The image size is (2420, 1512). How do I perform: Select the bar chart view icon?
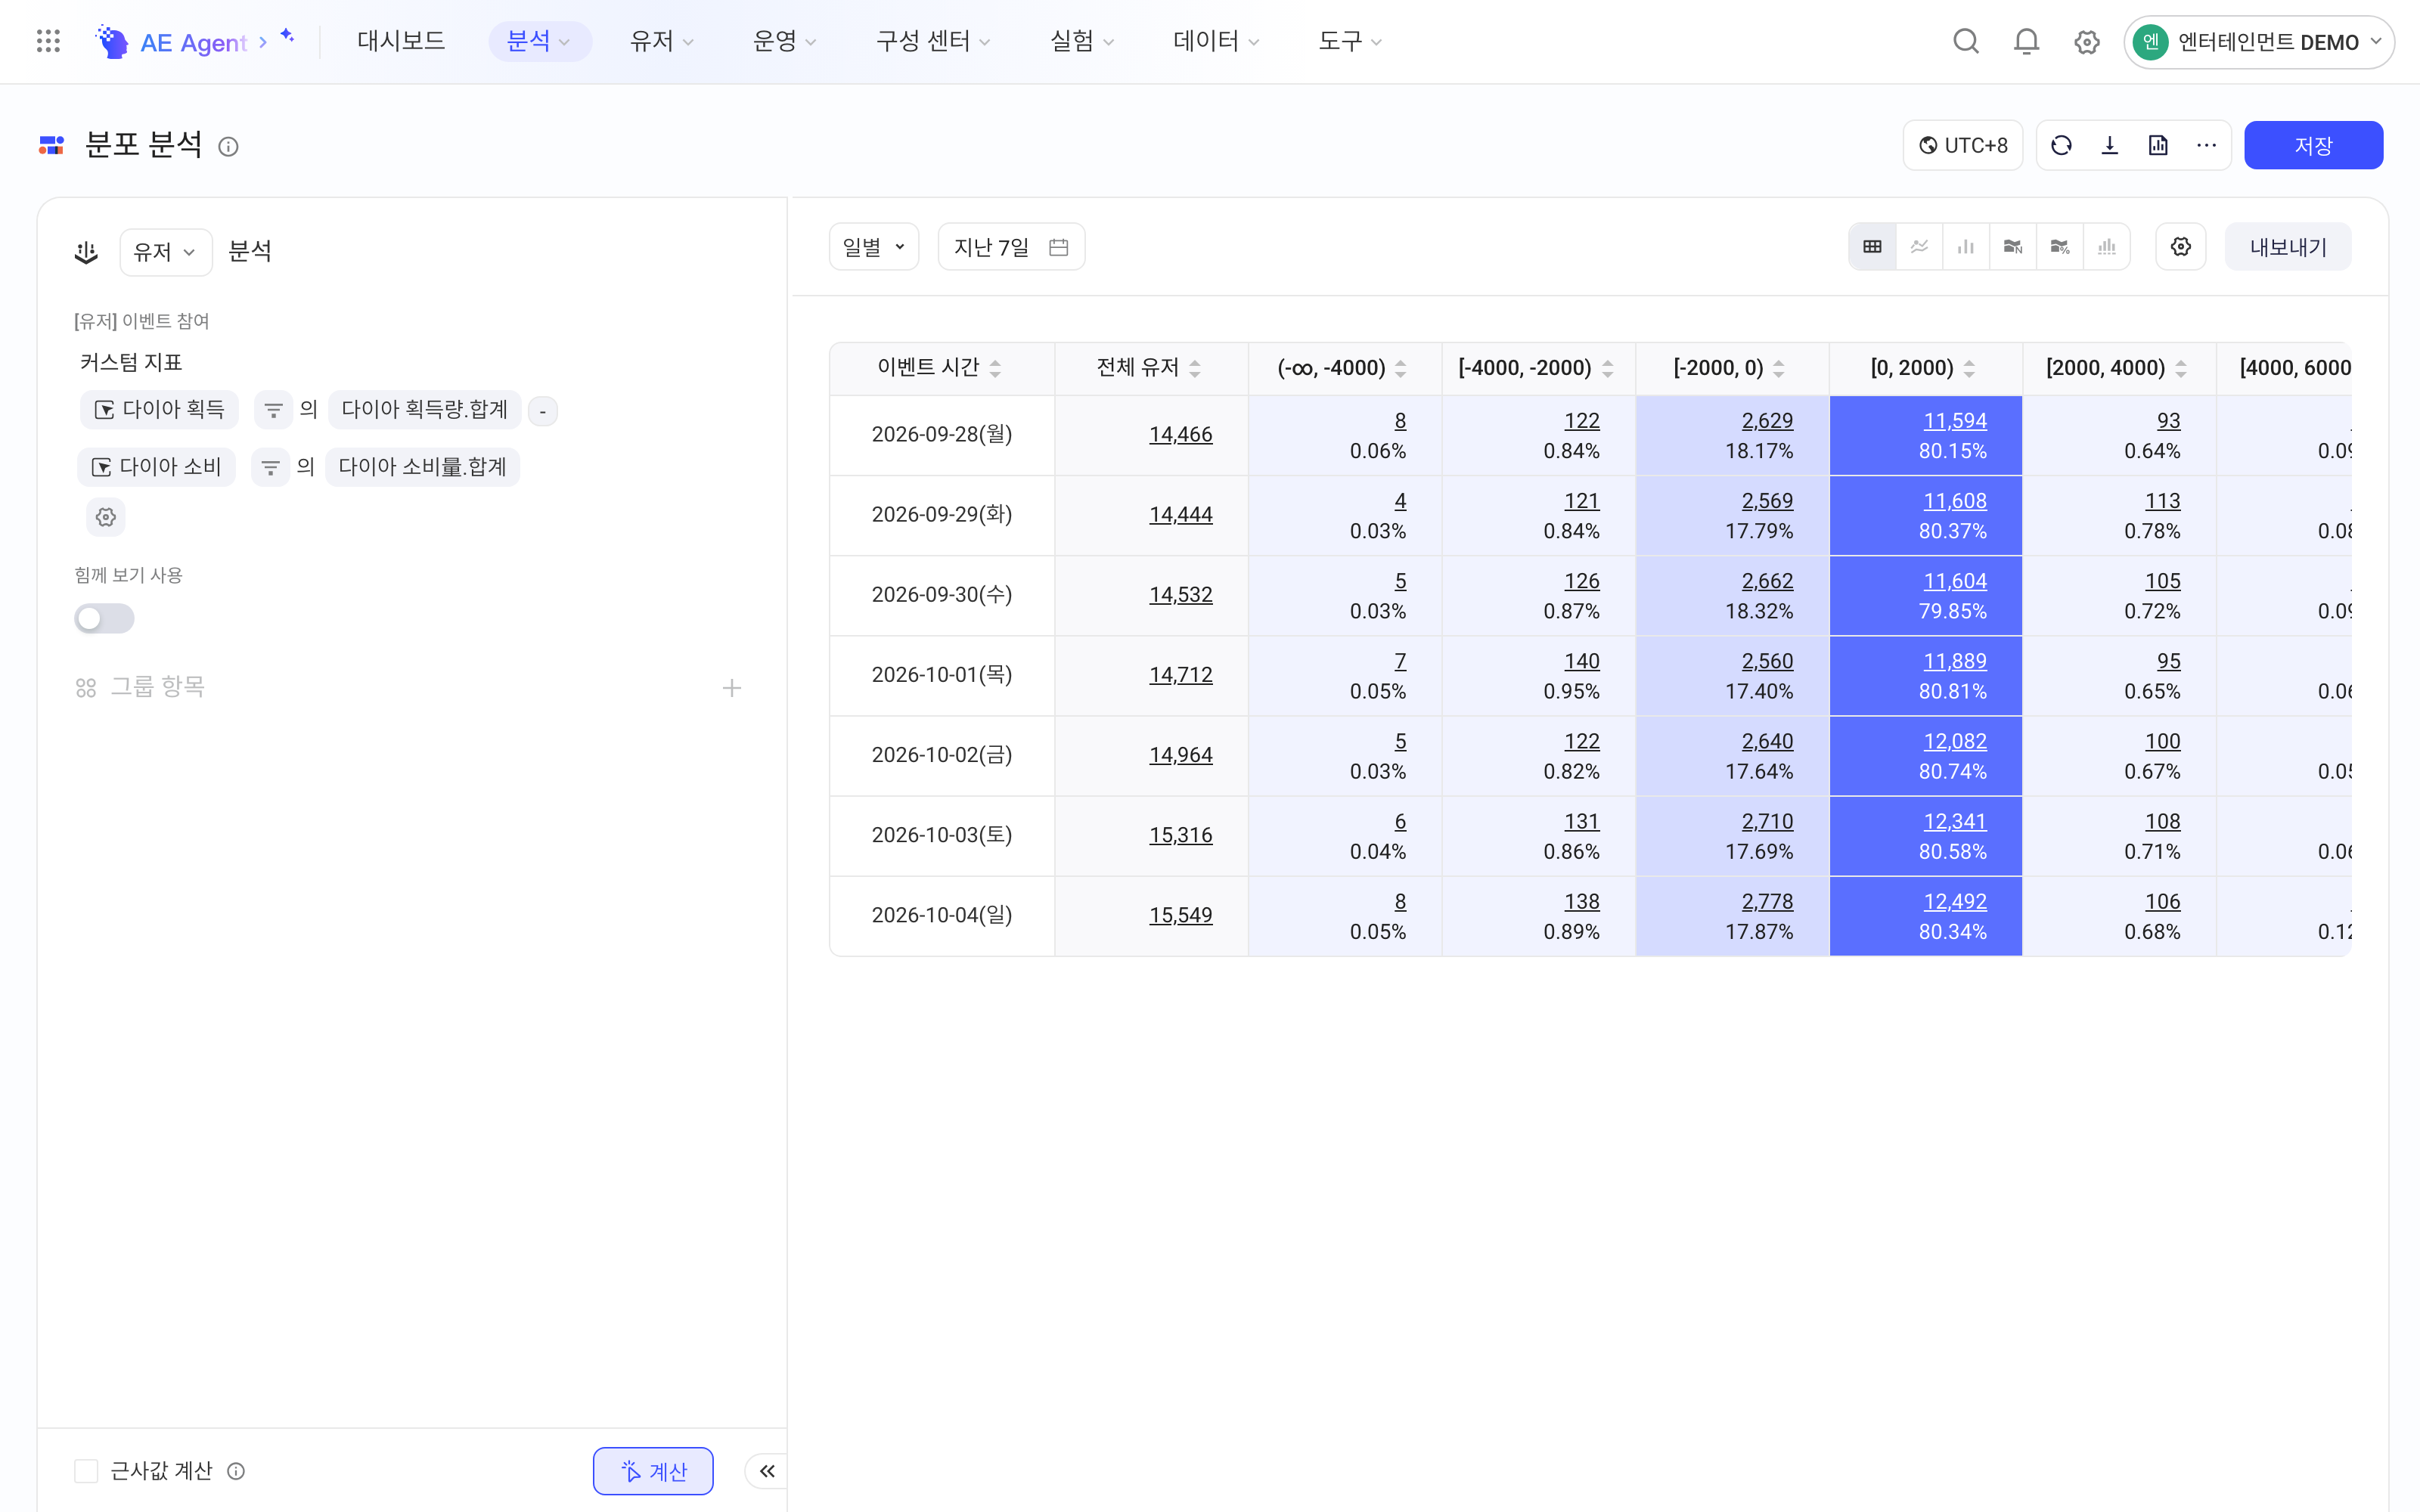[x=1966, y=247]
